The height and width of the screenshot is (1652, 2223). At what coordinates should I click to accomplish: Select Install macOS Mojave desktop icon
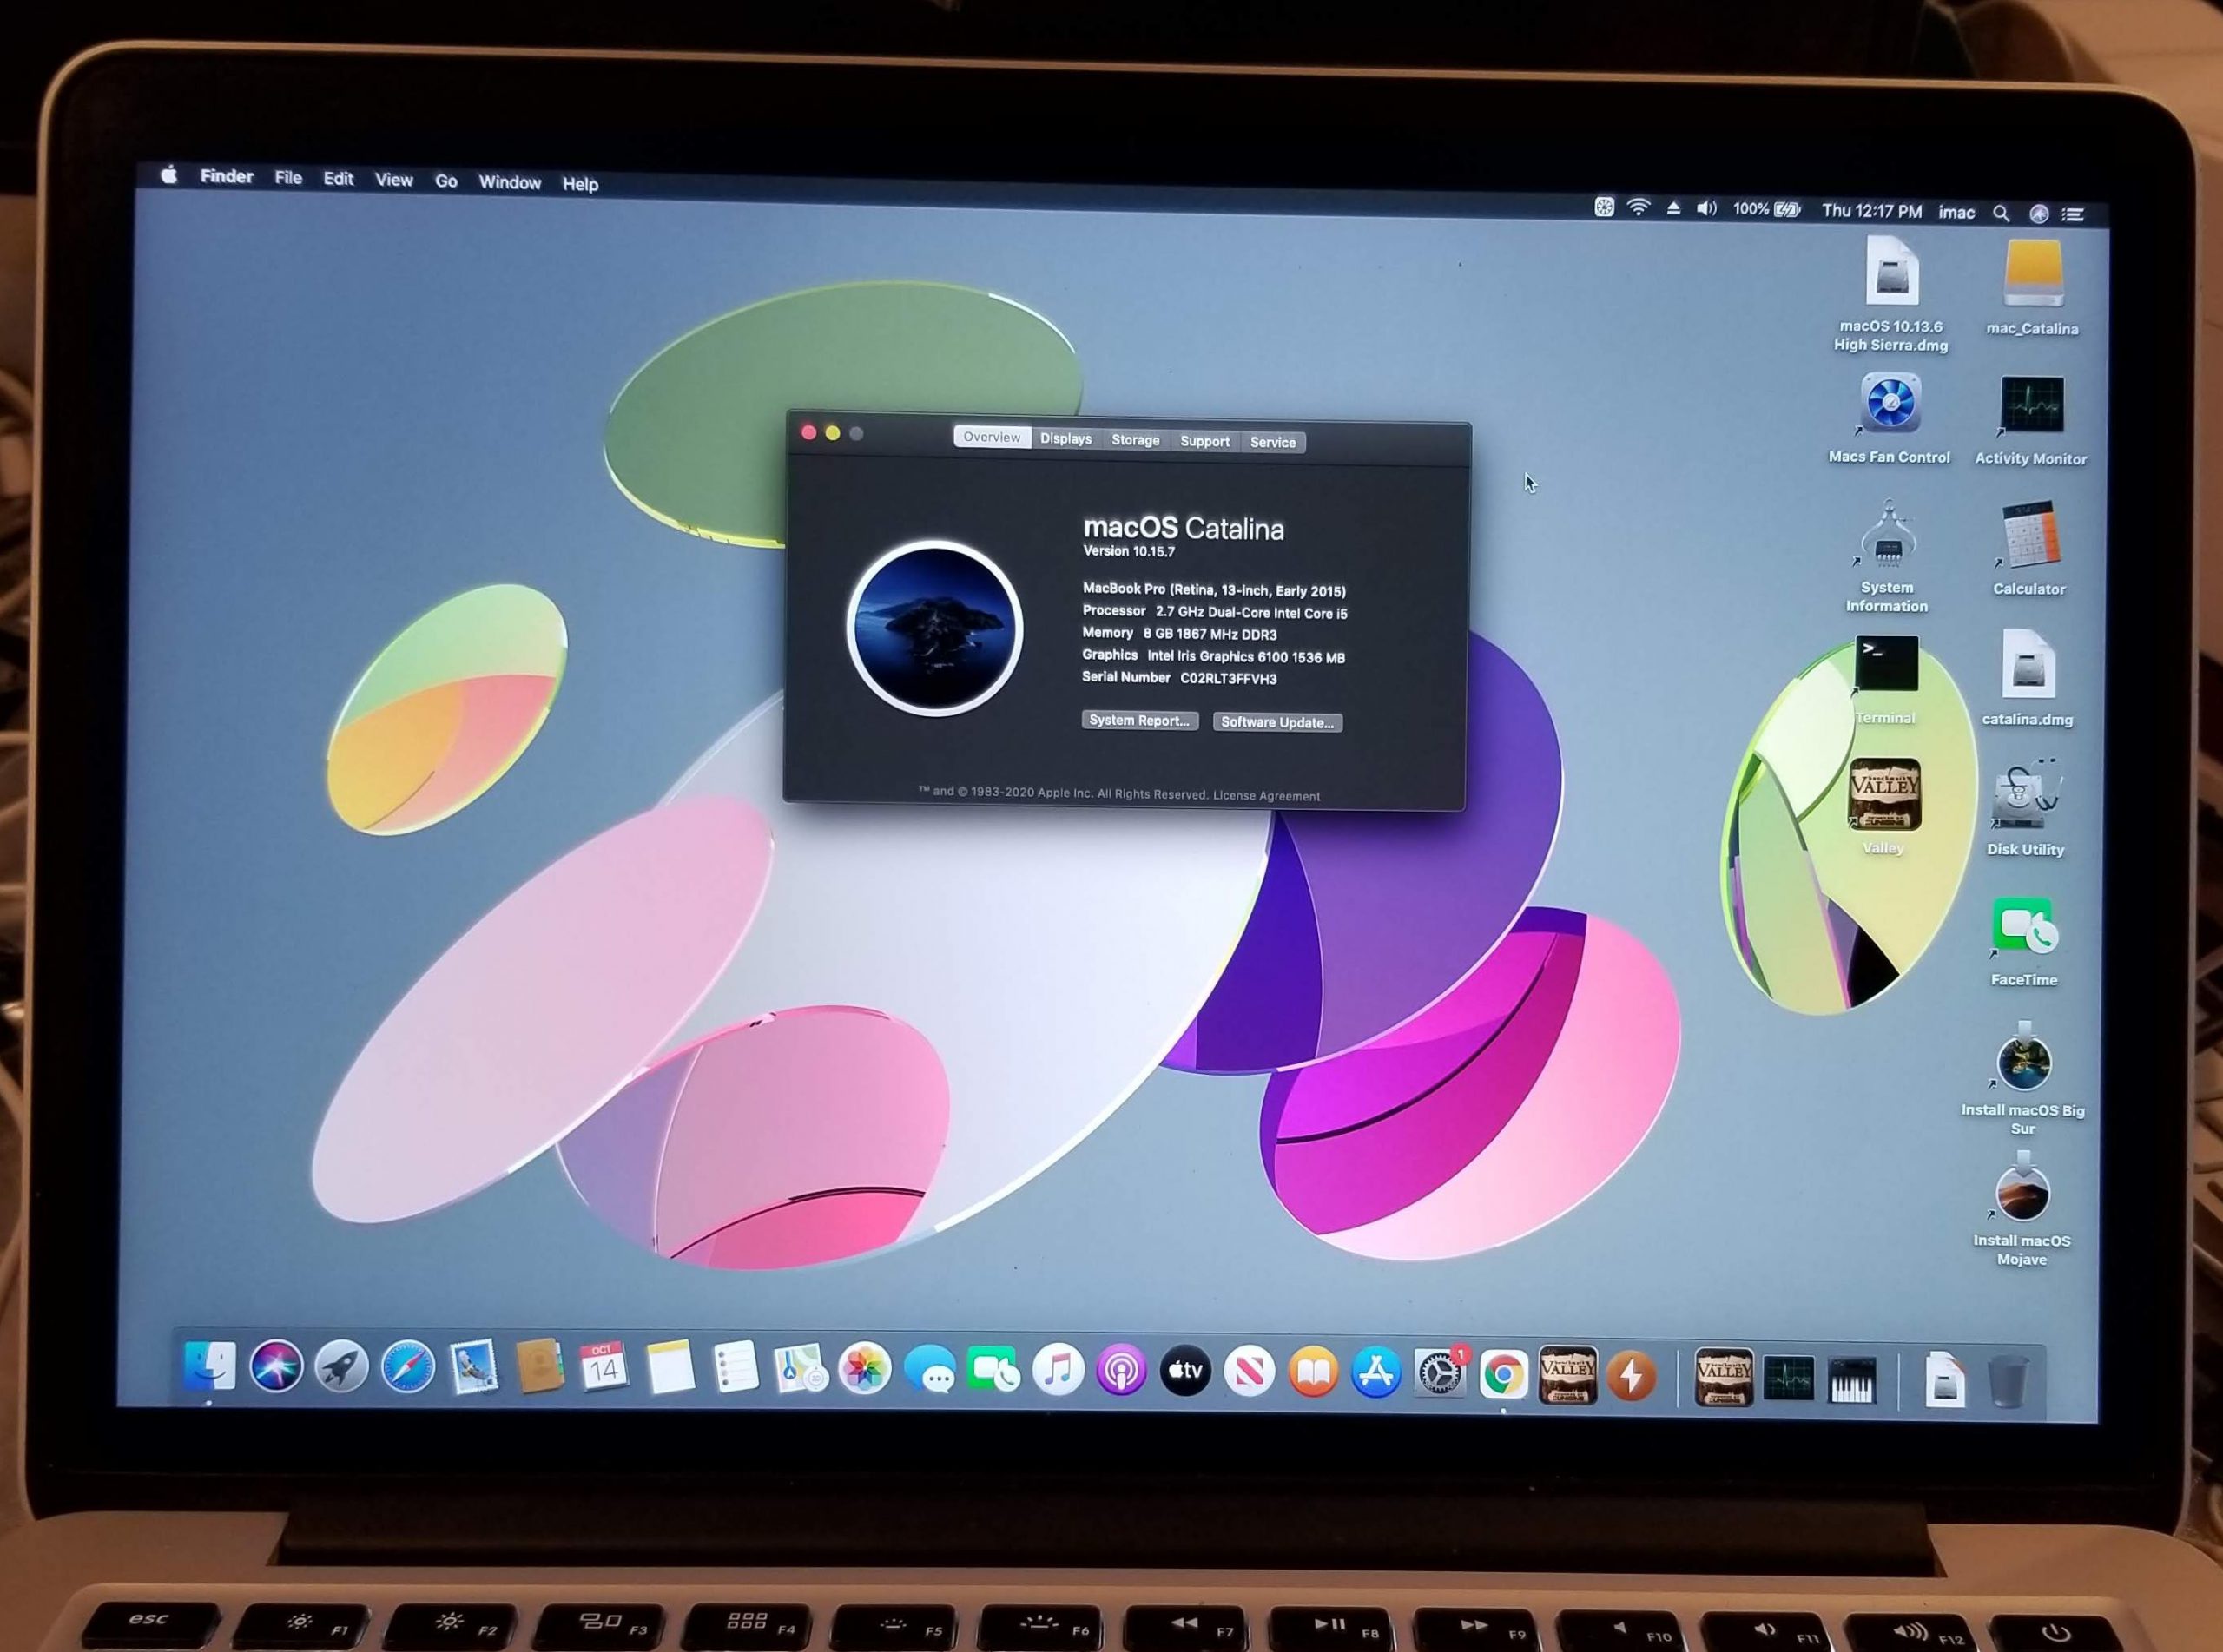(2022, 1209)
